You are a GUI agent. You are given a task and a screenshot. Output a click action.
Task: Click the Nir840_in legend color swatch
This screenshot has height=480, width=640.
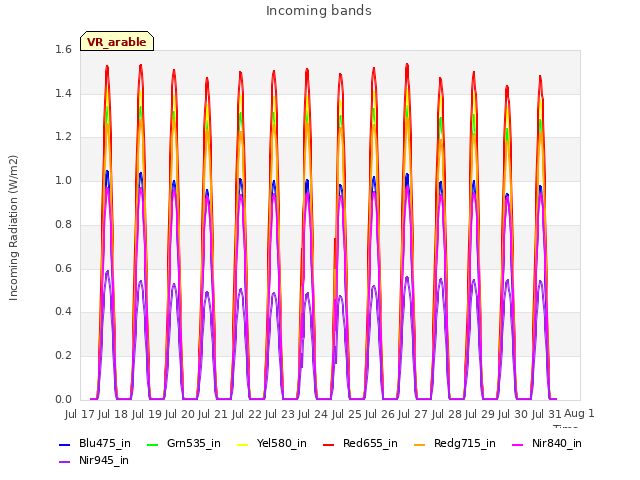click(518, 444)
